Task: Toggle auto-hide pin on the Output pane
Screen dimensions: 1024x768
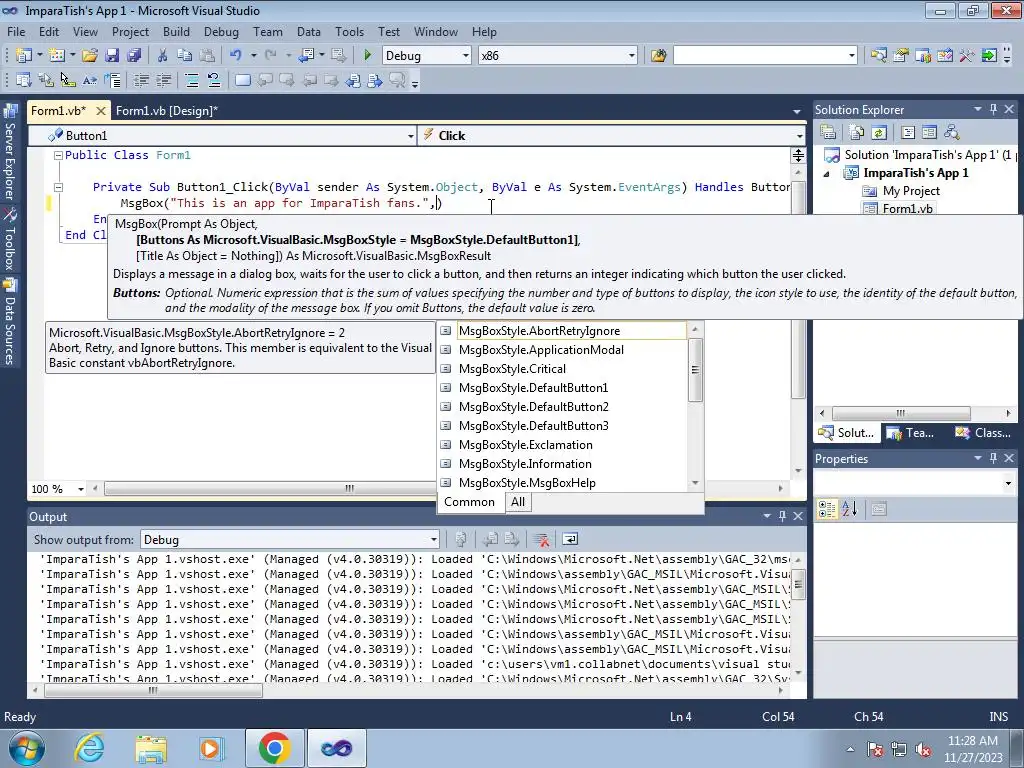Action: [x=782, y=516]
